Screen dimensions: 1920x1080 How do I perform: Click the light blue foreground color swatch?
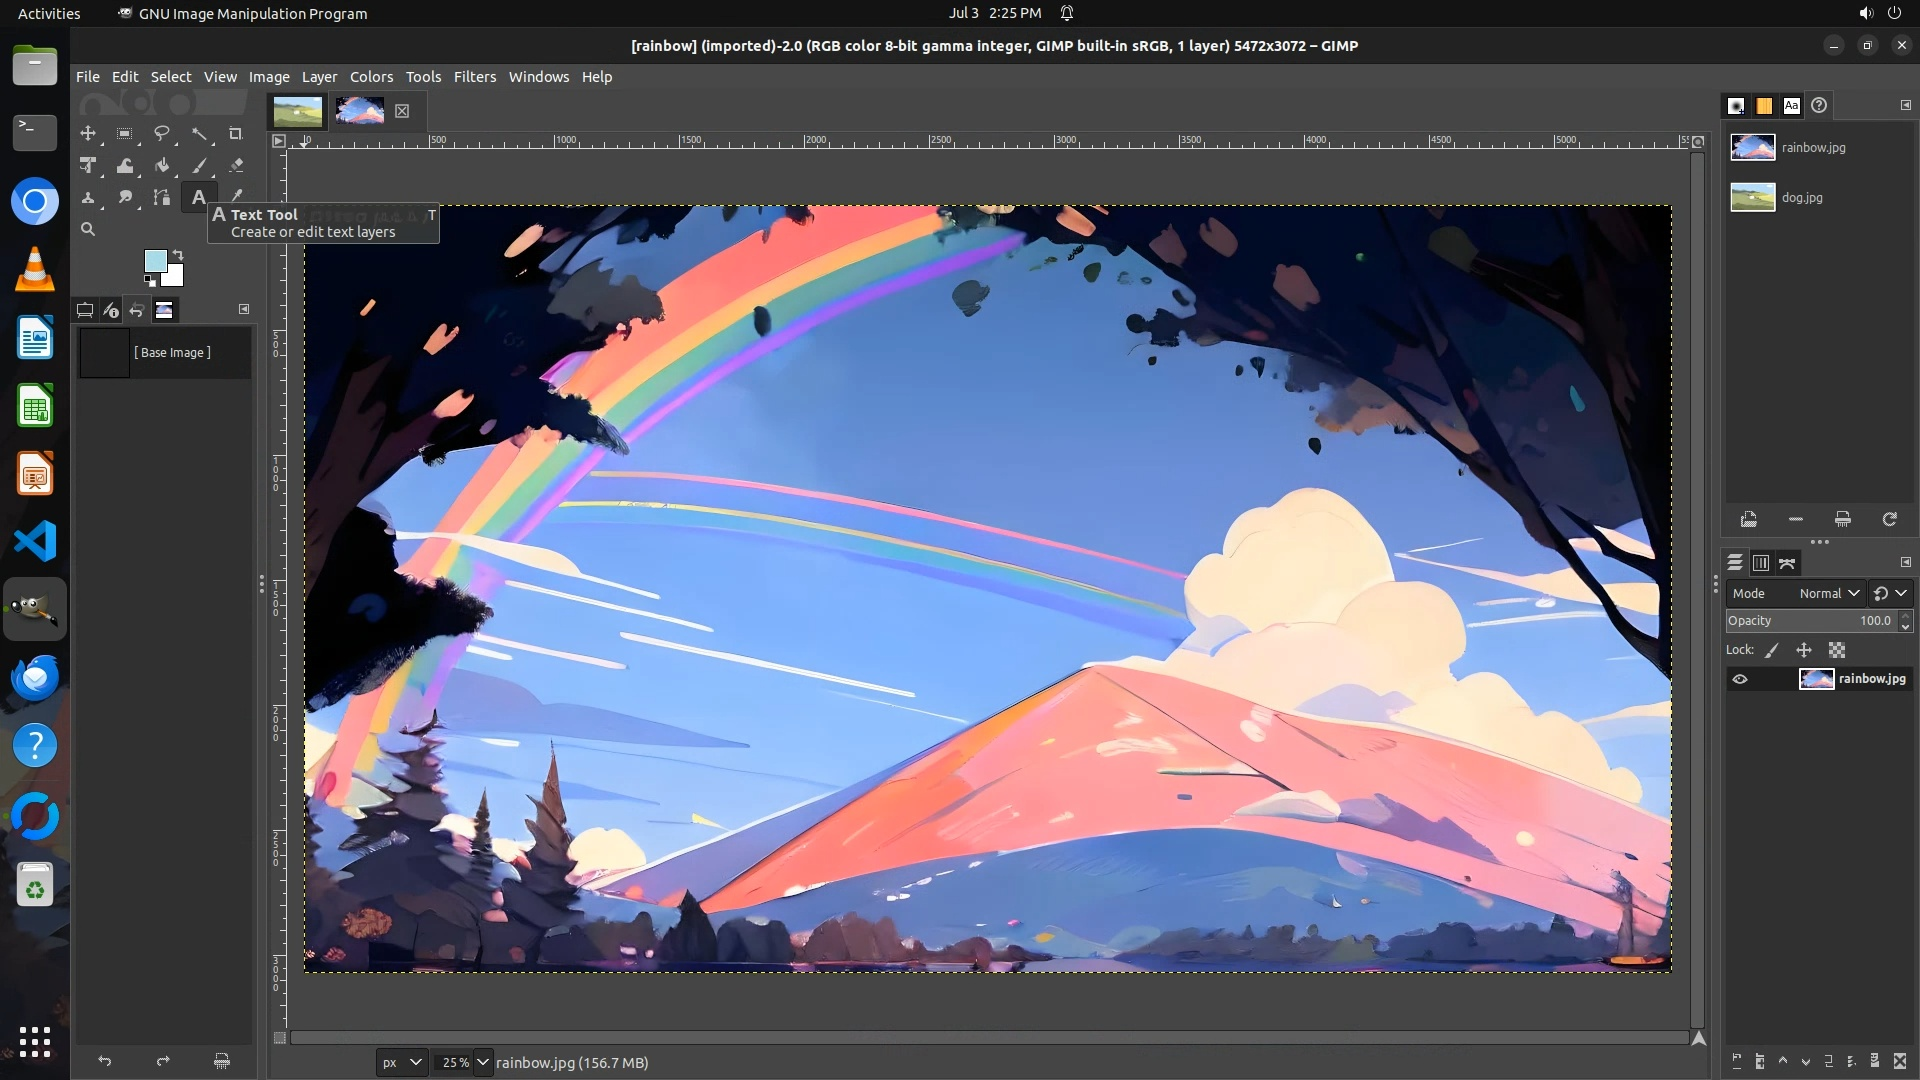[x=155, y=261]
